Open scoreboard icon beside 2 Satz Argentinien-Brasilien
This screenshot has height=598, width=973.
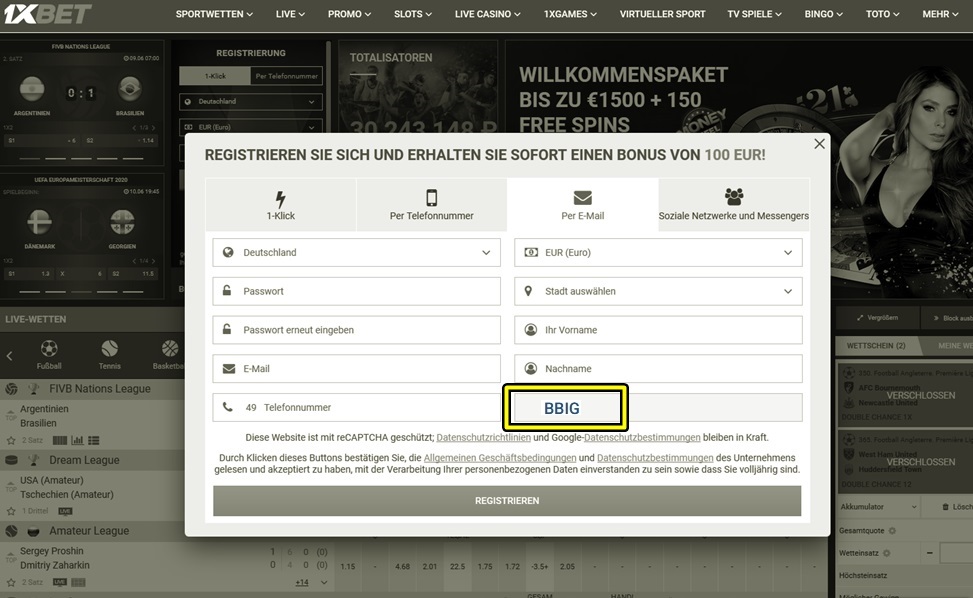[x=60, y=440]
